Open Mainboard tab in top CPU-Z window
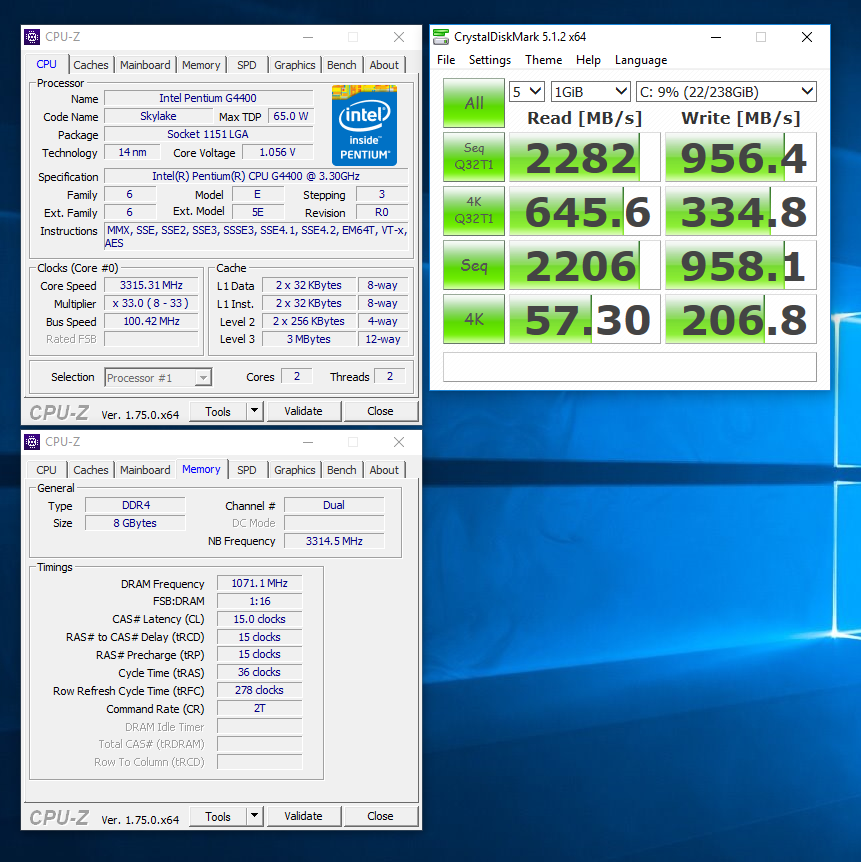 145,65
